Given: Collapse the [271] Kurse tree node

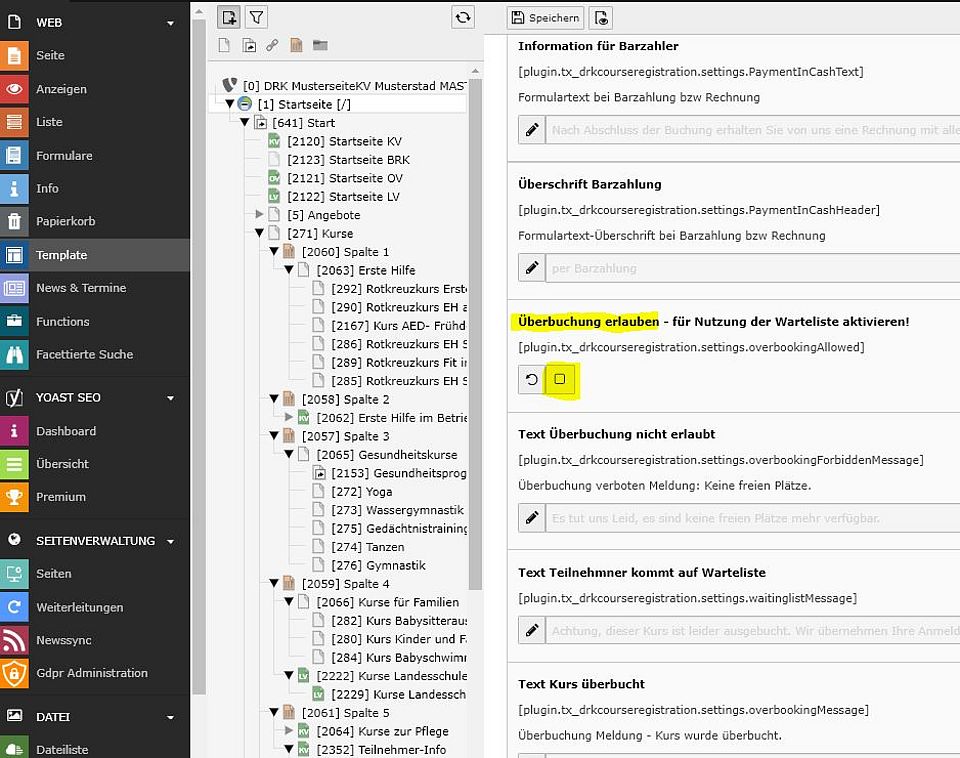Looking at the screenshot, I should [x=260, y=234].
